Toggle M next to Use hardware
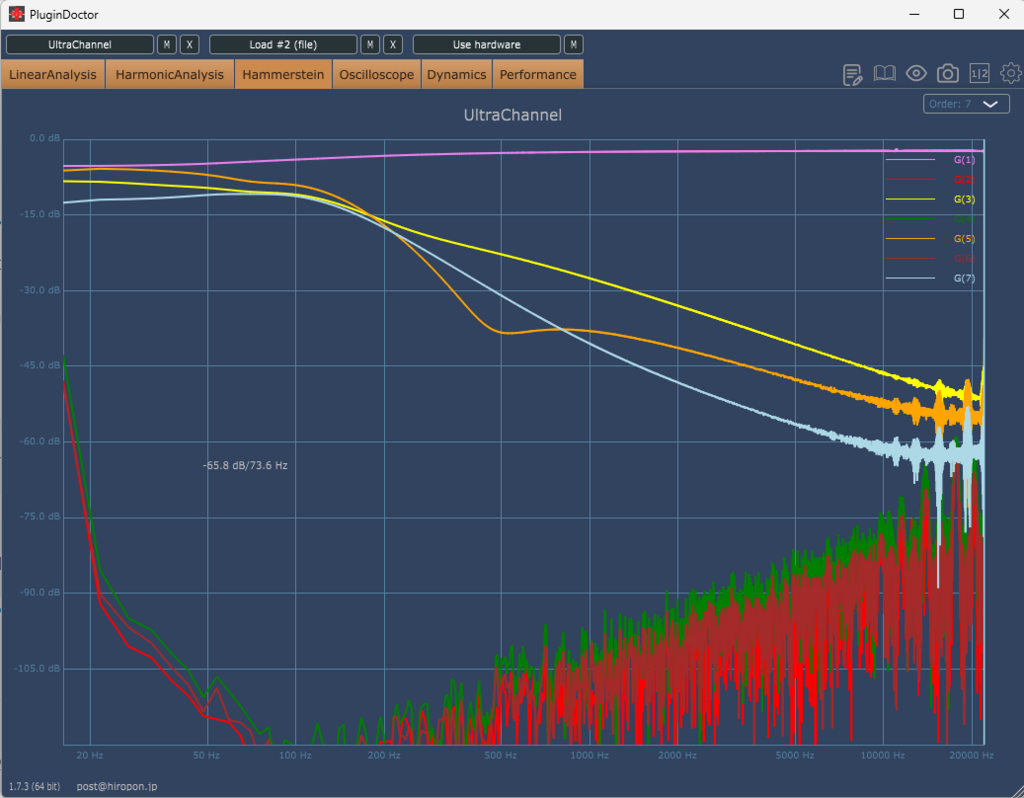Image resolution: width=1024 pixels, height=798 pixels. tap(573, 44)
